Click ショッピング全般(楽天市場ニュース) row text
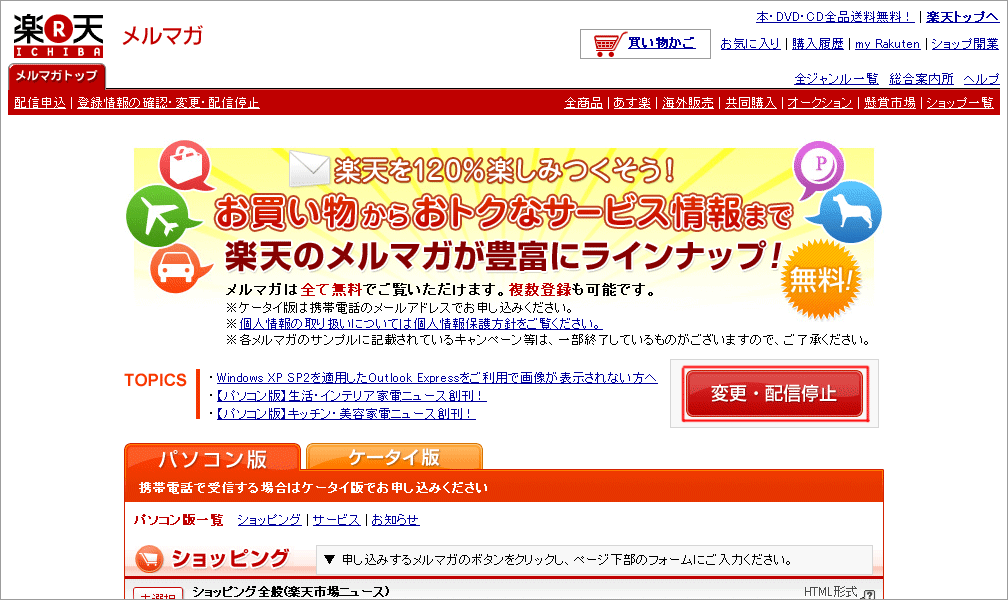This screenshot has height=600, width=1008. (x=291, y=592)
